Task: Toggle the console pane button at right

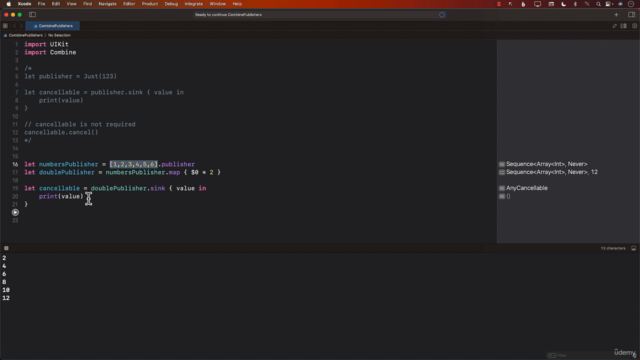Action: coord(633,248)
